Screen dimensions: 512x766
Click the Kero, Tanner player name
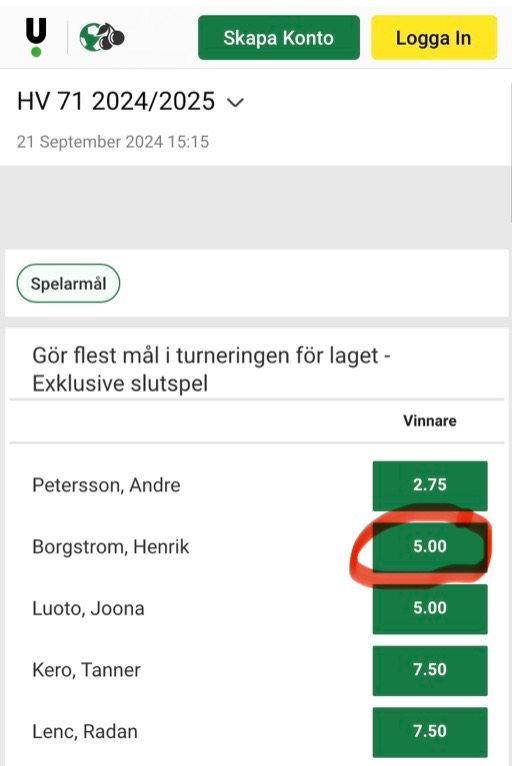coord(86,670)
